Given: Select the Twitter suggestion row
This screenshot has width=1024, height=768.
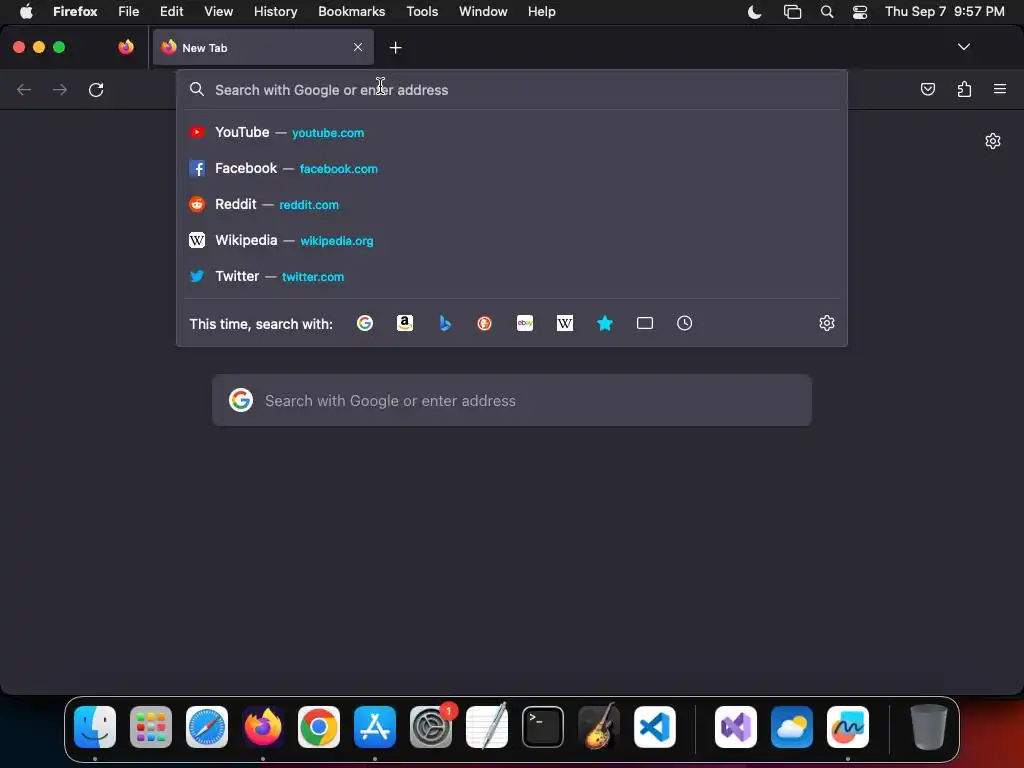Looking at the screenshot, I should pos(512,276).
